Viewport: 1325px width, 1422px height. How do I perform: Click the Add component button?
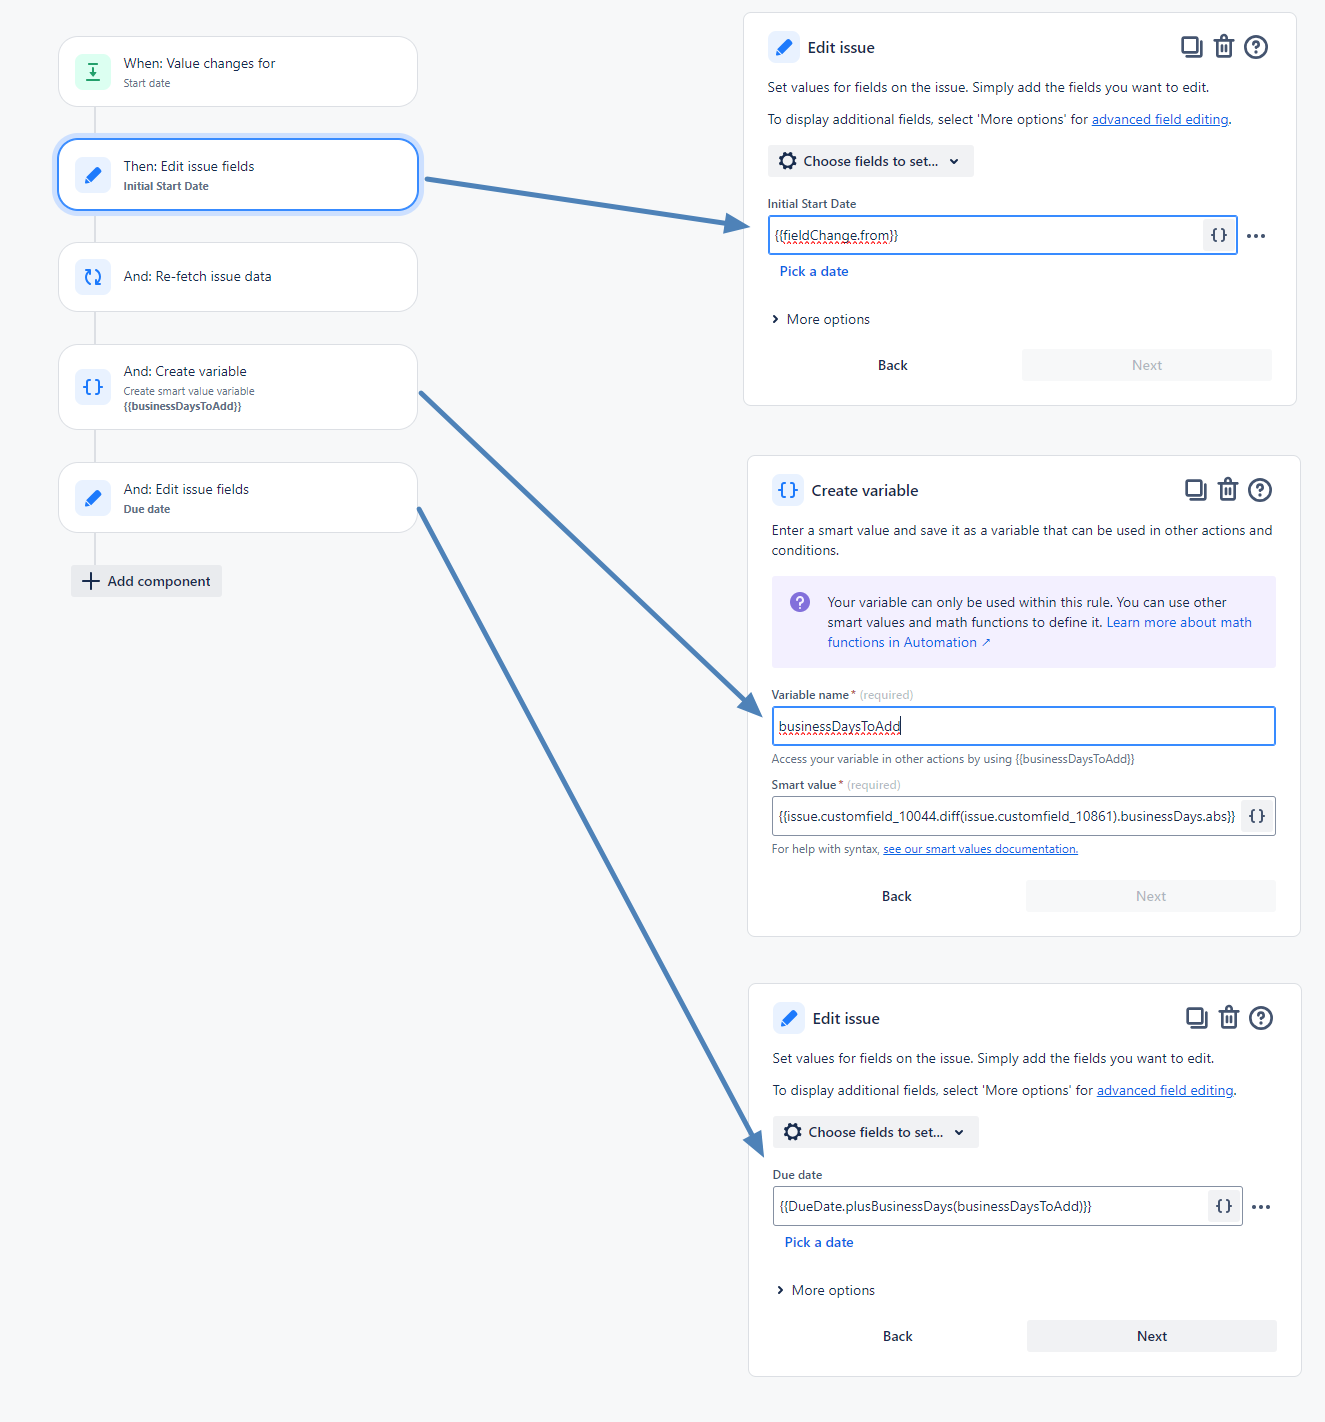coord(146,581)
